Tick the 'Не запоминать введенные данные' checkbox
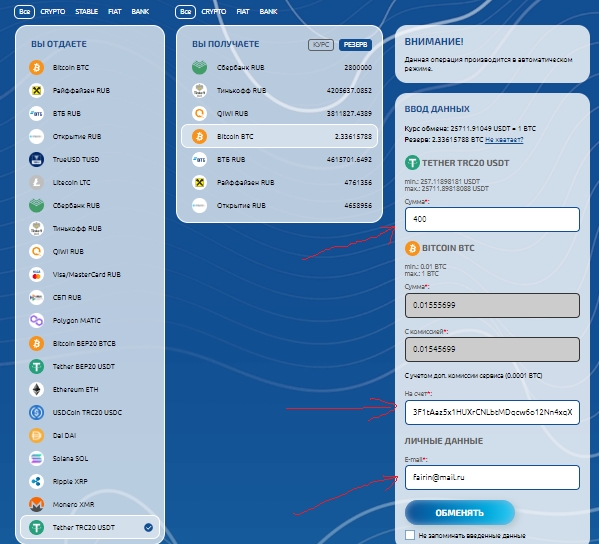 pos(410,535)
